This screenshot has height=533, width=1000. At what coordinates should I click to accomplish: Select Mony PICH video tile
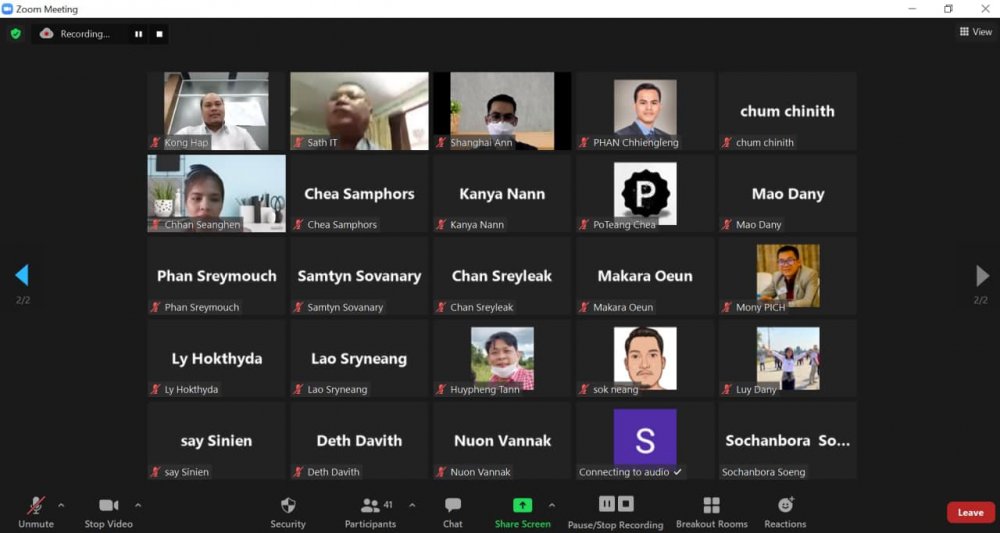point(788,275)
